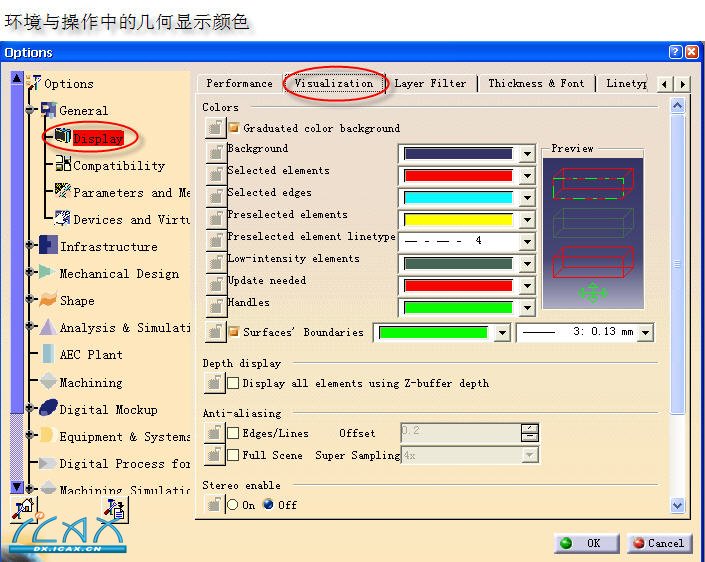
Task: Click the lock icon beside Preselected element linetype
Action: (x=215, y=241)
